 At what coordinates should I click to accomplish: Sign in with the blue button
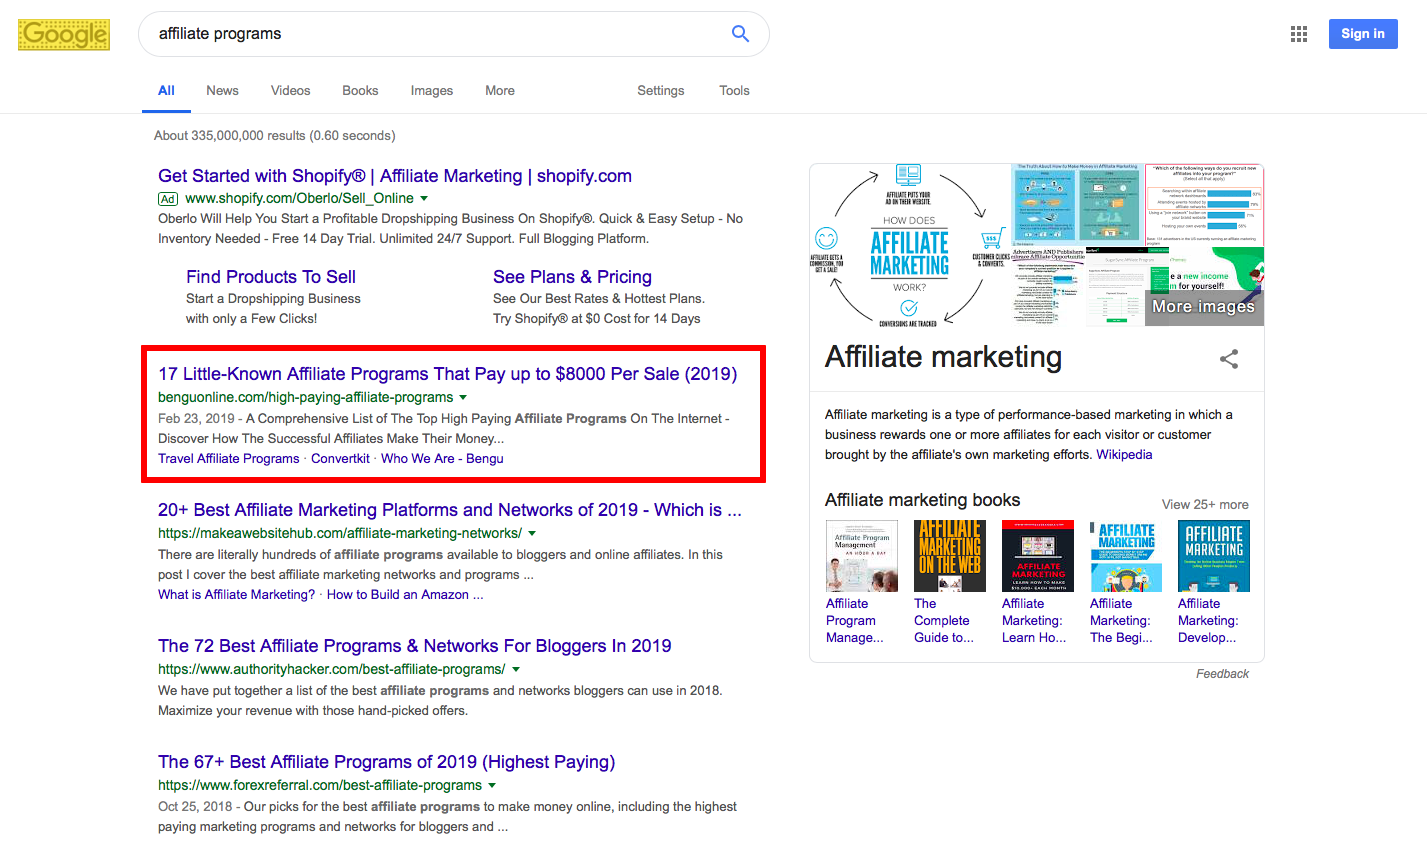[x=1363, y=34]
